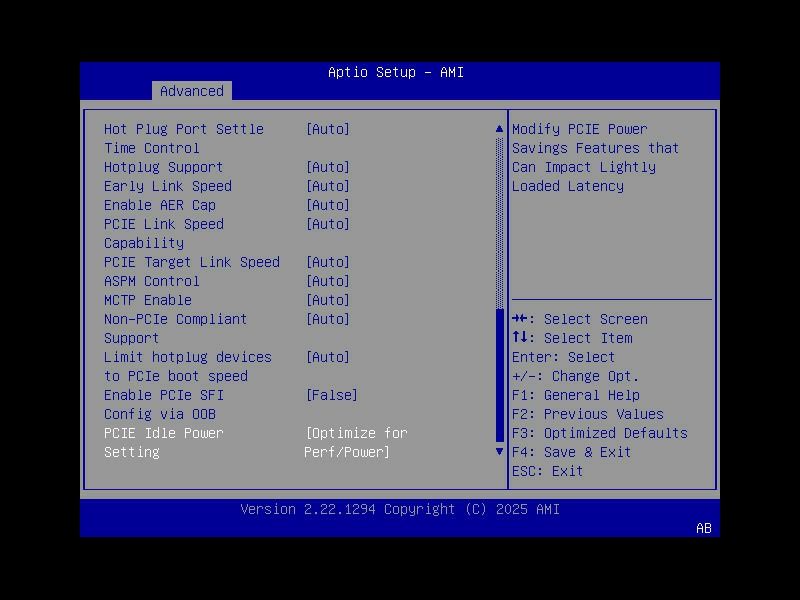Open Non-PCIe Compliant Support [Auto] value

(328, 319)
